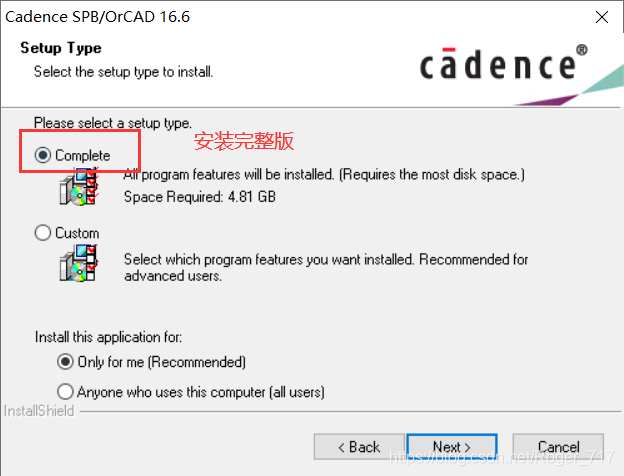This screenshot has height=476, width=624.
Task: Click the Space Required 4.81 GB text
Action: click(200, 197)
